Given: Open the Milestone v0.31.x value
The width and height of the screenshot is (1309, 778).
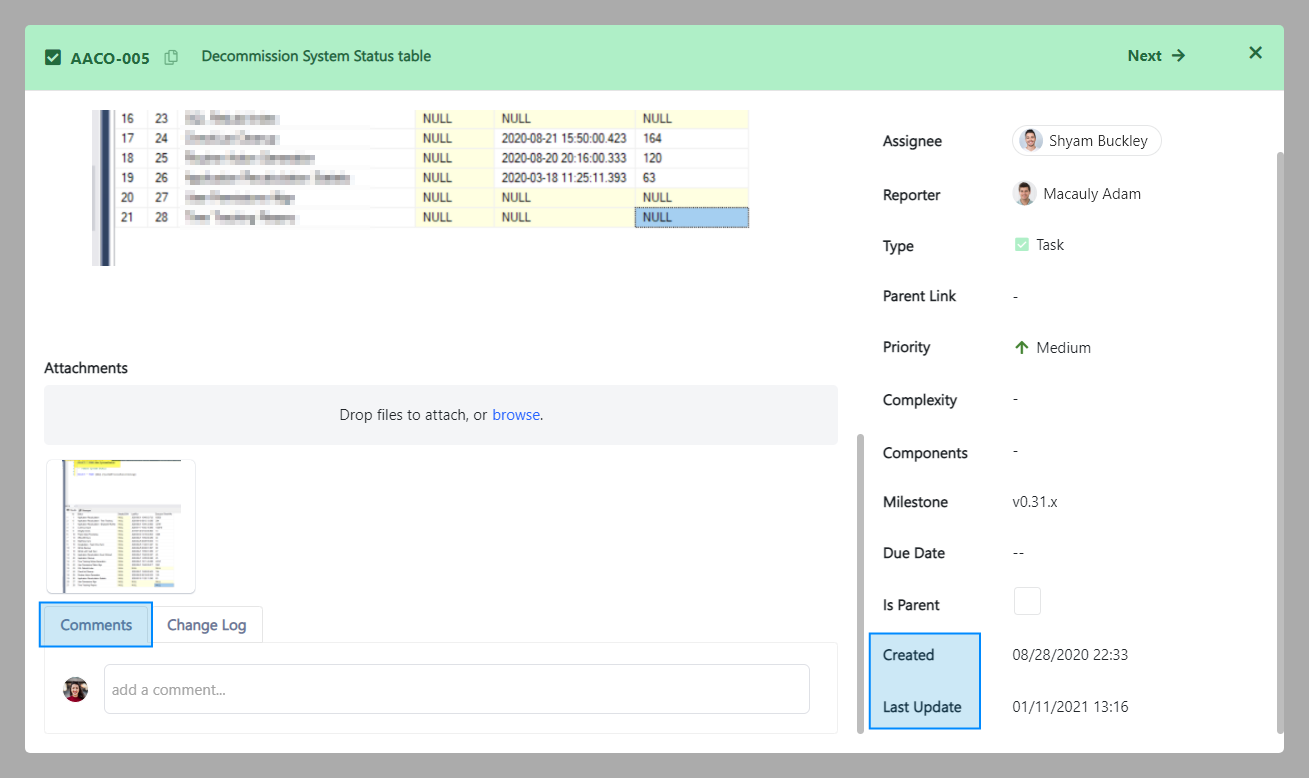Looking at the screenshot, I should (1035, 502).
